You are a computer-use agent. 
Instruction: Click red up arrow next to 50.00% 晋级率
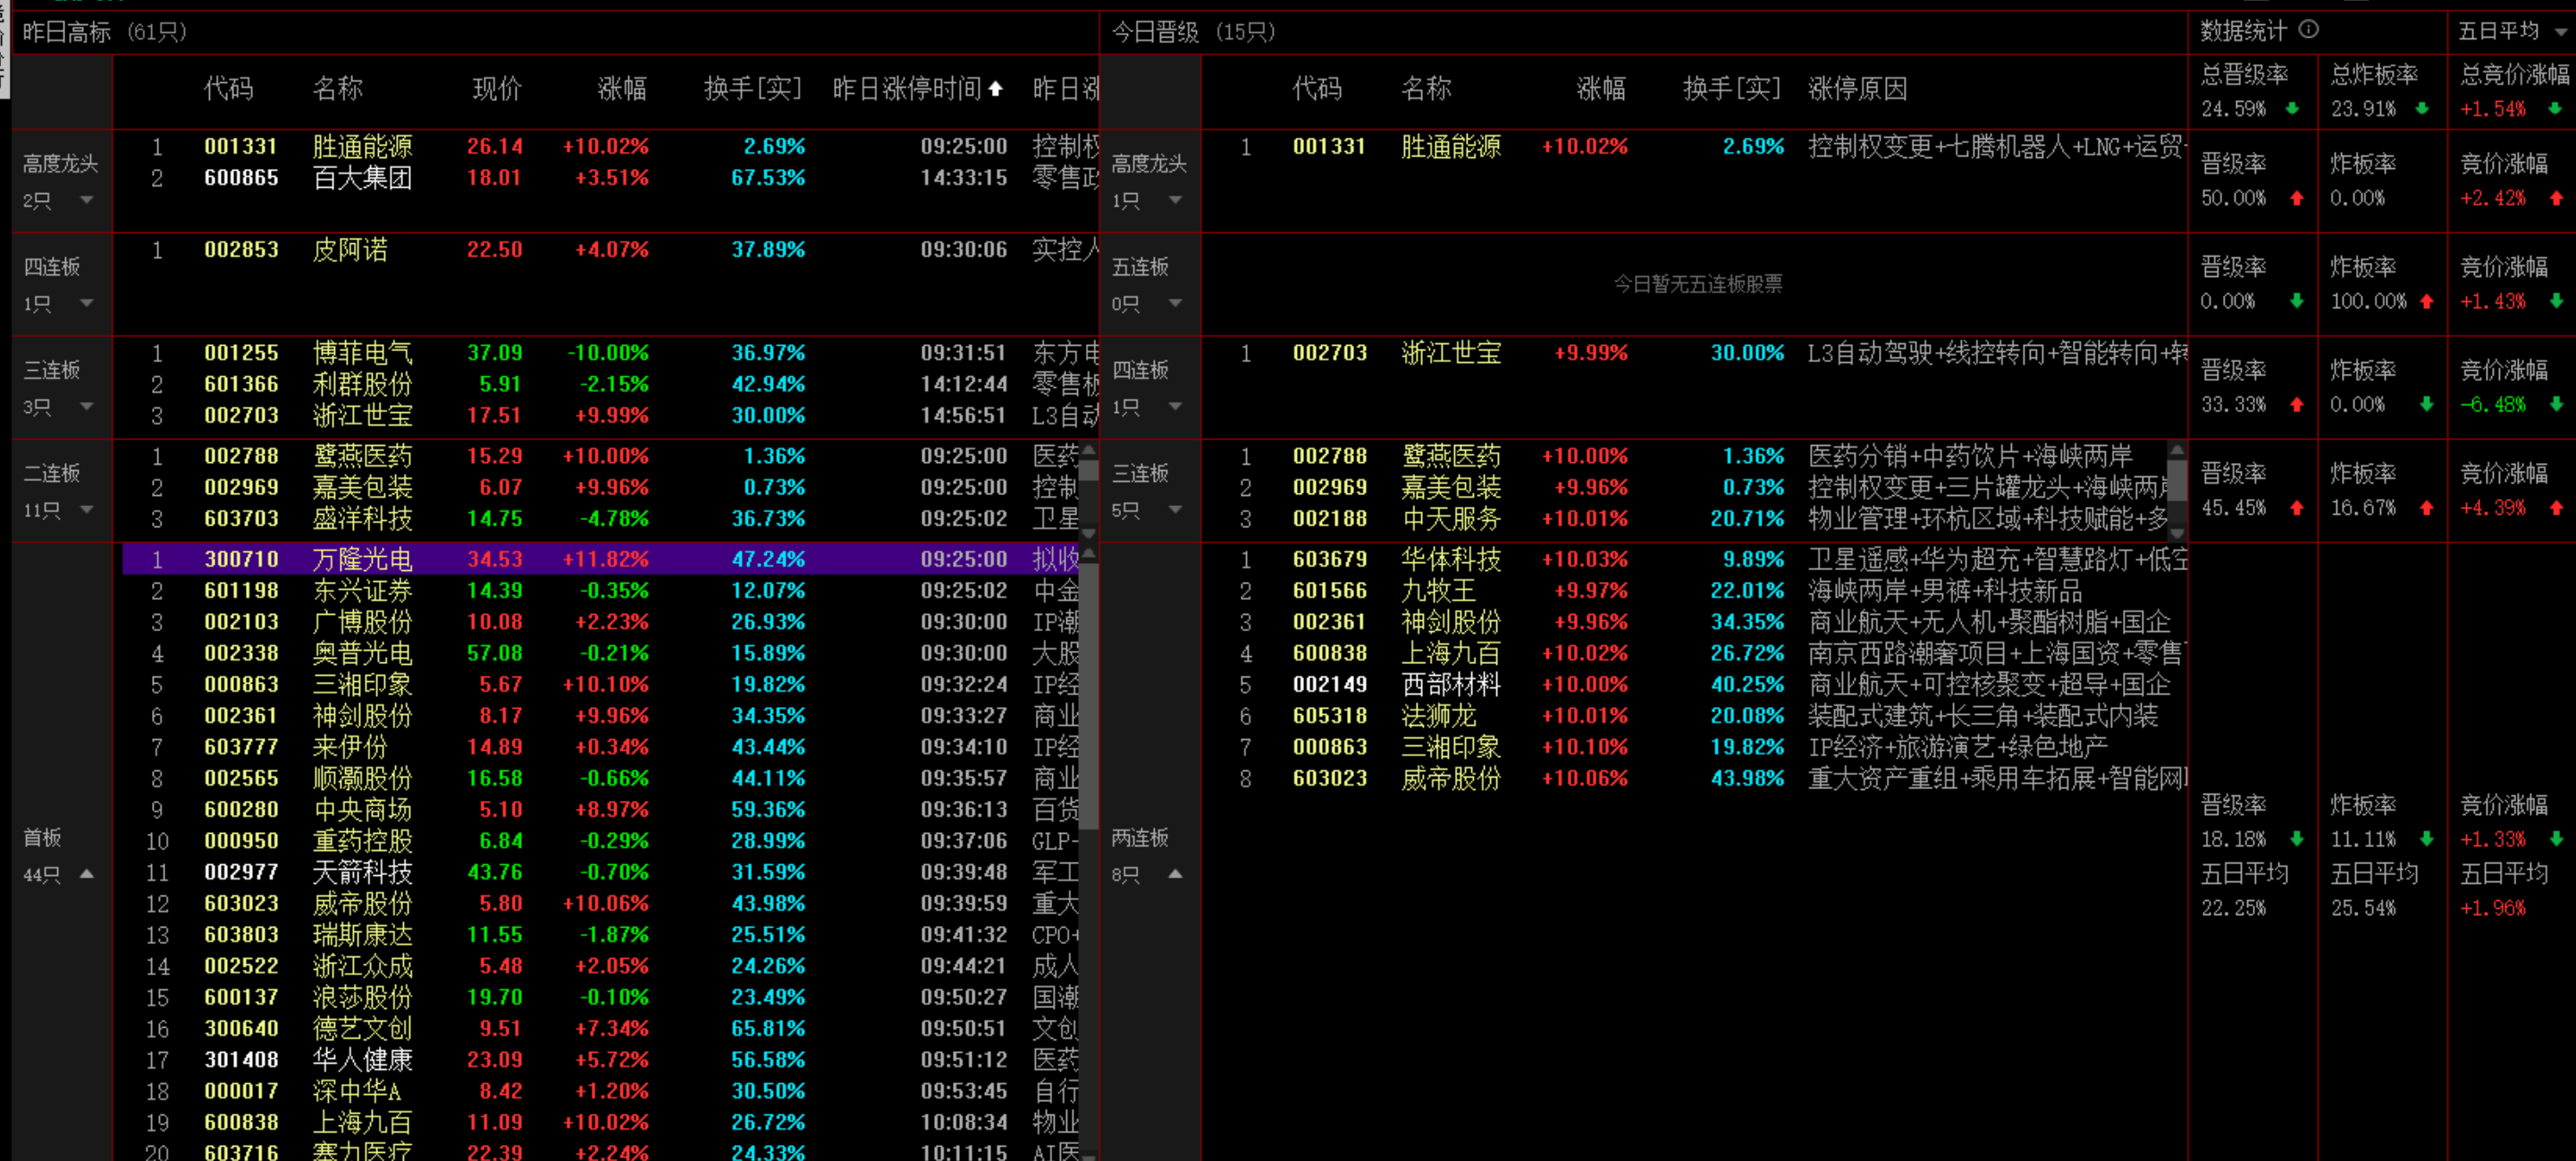pyautogui.click(x=2297, y=198)
